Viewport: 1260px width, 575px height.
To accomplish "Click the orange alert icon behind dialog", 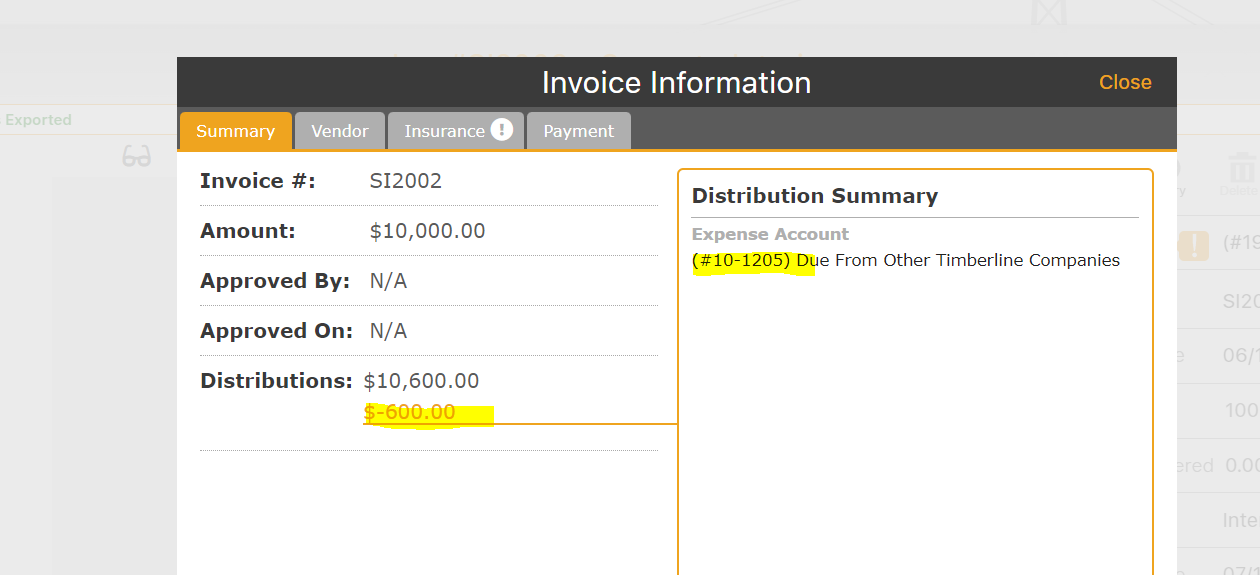I will click(1195, 244).
